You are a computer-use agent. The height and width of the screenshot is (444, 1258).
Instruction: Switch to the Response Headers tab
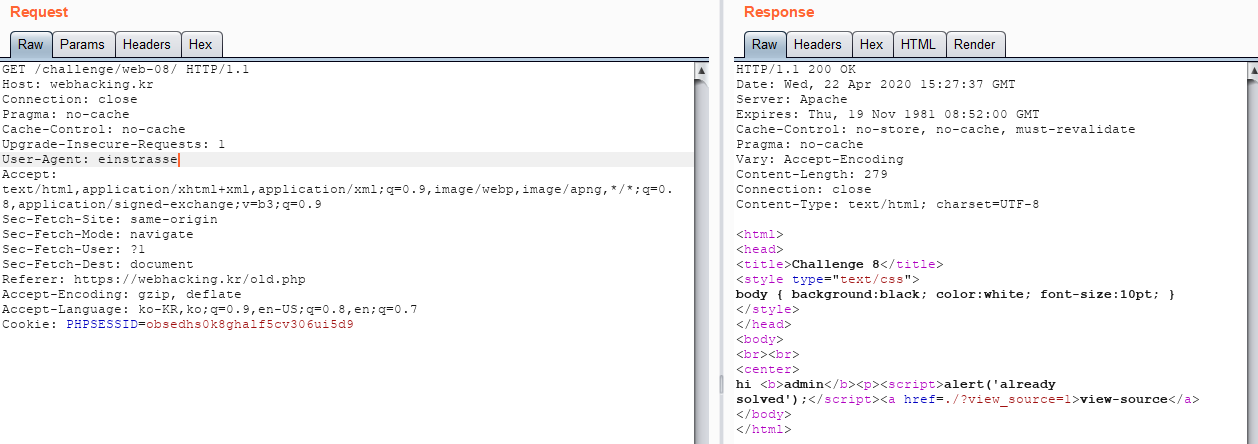(x=818, y=44)
